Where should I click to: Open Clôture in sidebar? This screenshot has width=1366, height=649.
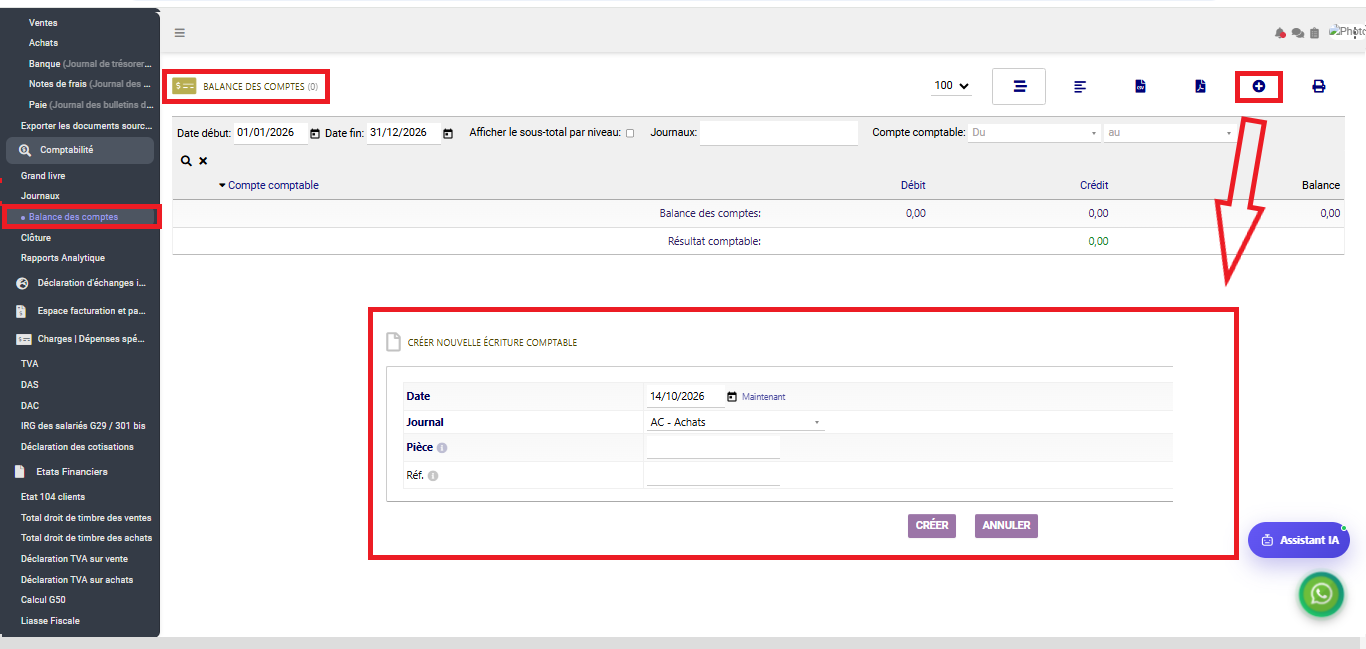tap(36, 238)
